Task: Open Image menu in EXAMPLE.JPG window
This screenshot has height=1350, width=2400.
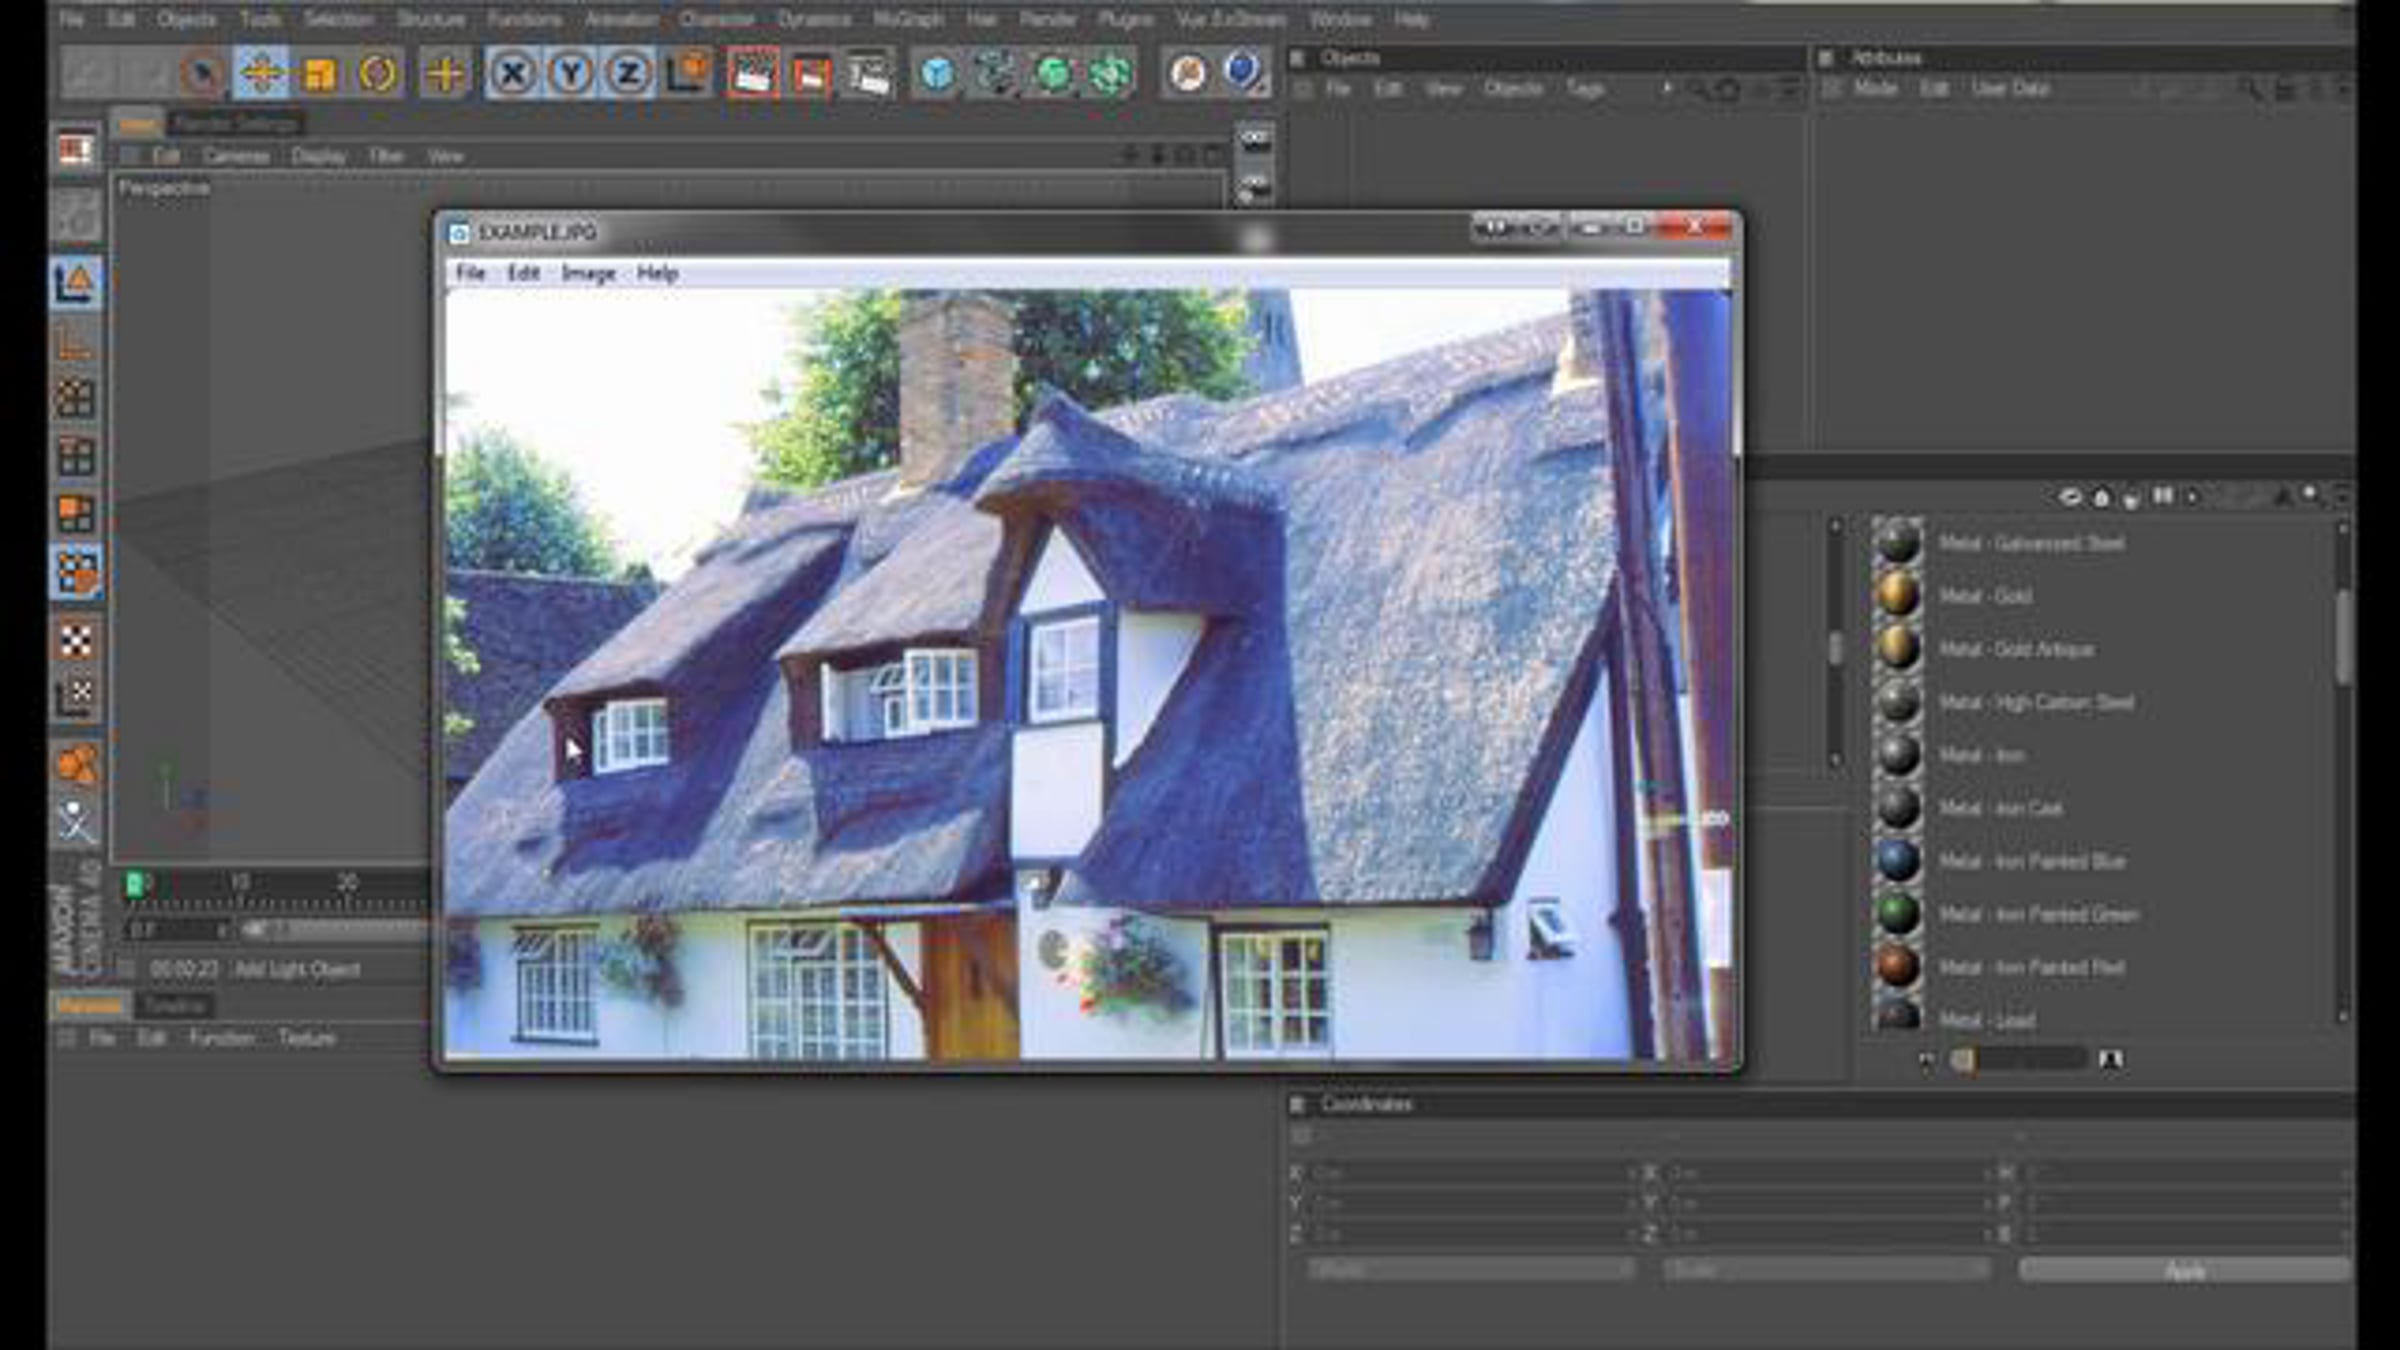Action: (x=588, y=273)
